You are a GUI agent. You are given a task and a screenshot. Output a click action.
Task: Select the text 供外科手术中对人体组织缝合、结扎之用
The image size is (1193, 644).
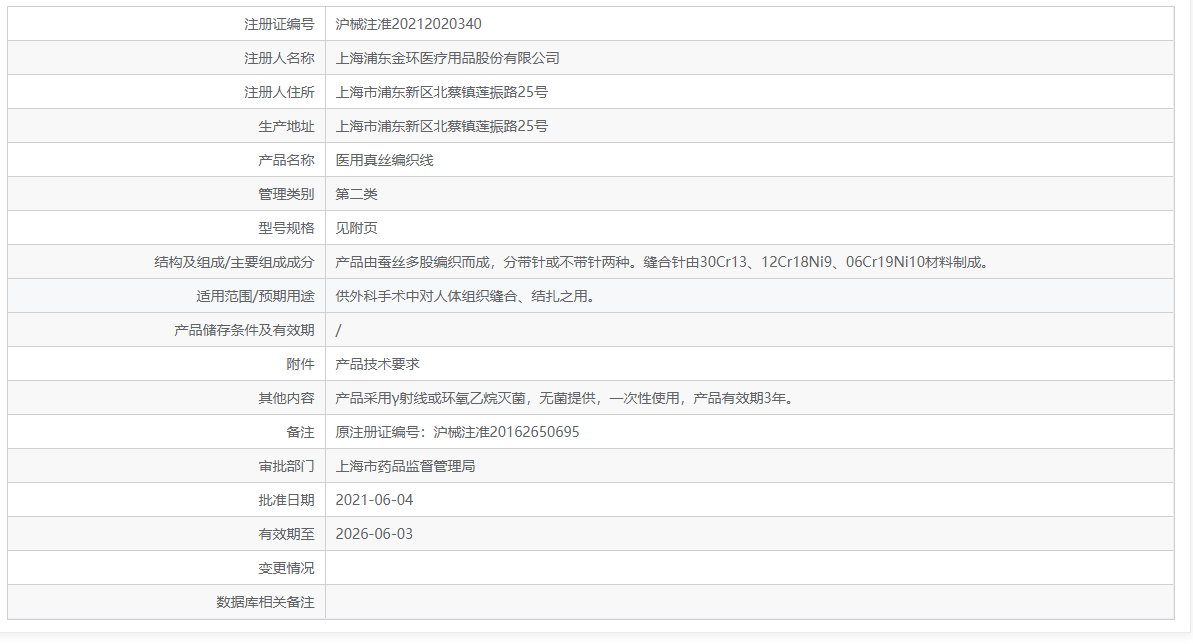pos(466,296)
